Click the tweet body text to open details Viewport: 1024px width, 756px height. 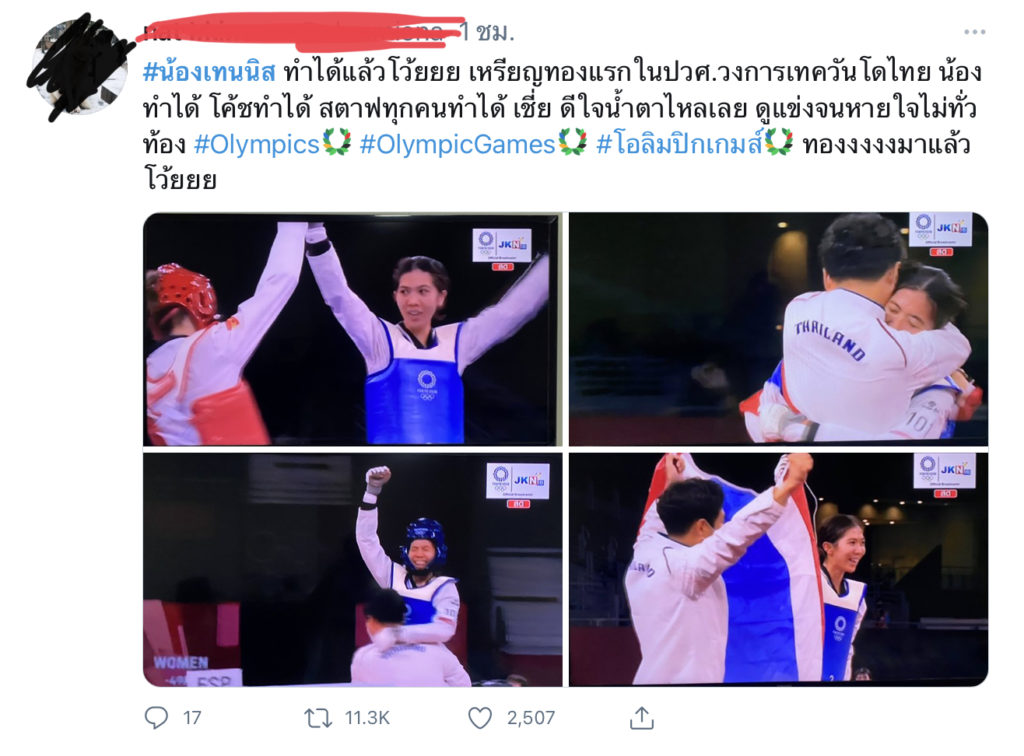pyautogui.click(x=560, y=126)
